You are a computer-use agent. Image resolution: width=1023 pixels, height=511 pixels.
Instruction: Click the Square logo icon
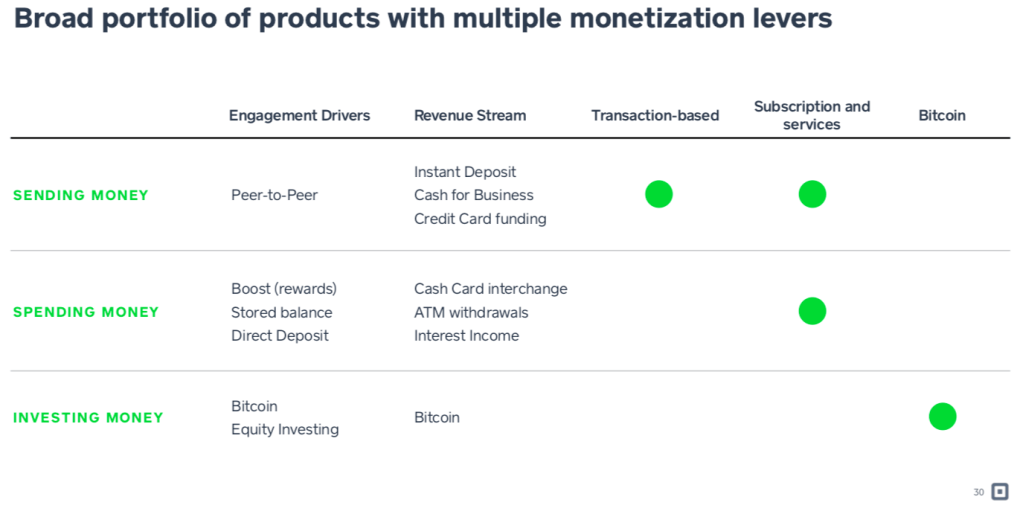(x=999, y=491)
